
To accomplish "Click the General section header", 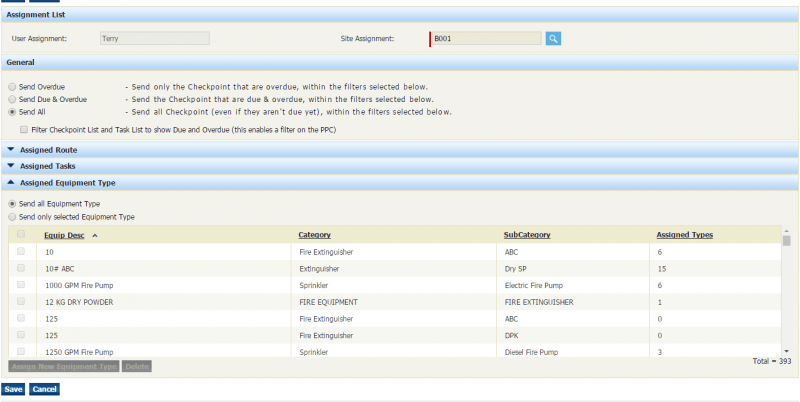I will [x=399, y=62].
